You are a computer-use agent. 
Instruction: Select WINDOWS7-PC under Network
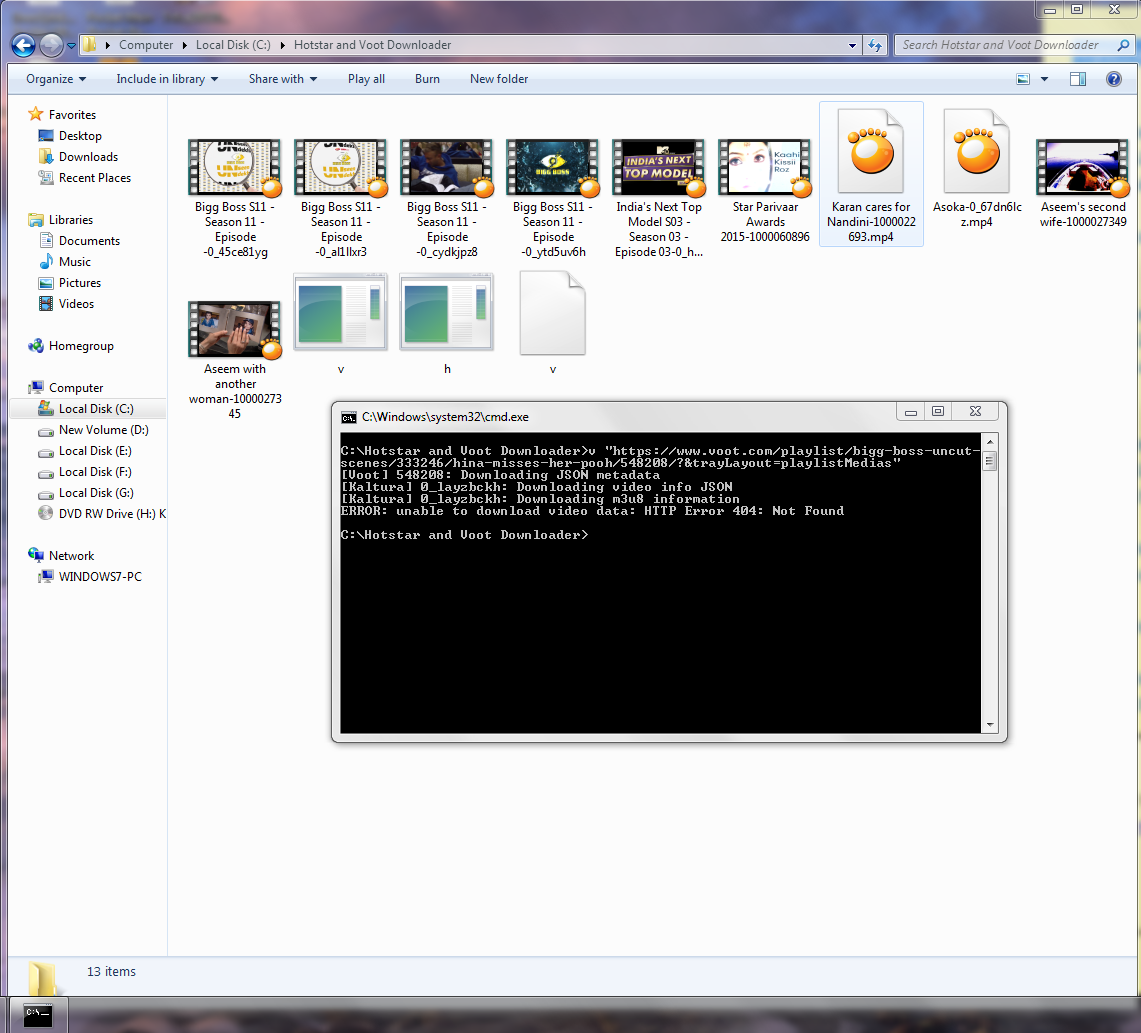pyautogui.click(x=100, y=577)
